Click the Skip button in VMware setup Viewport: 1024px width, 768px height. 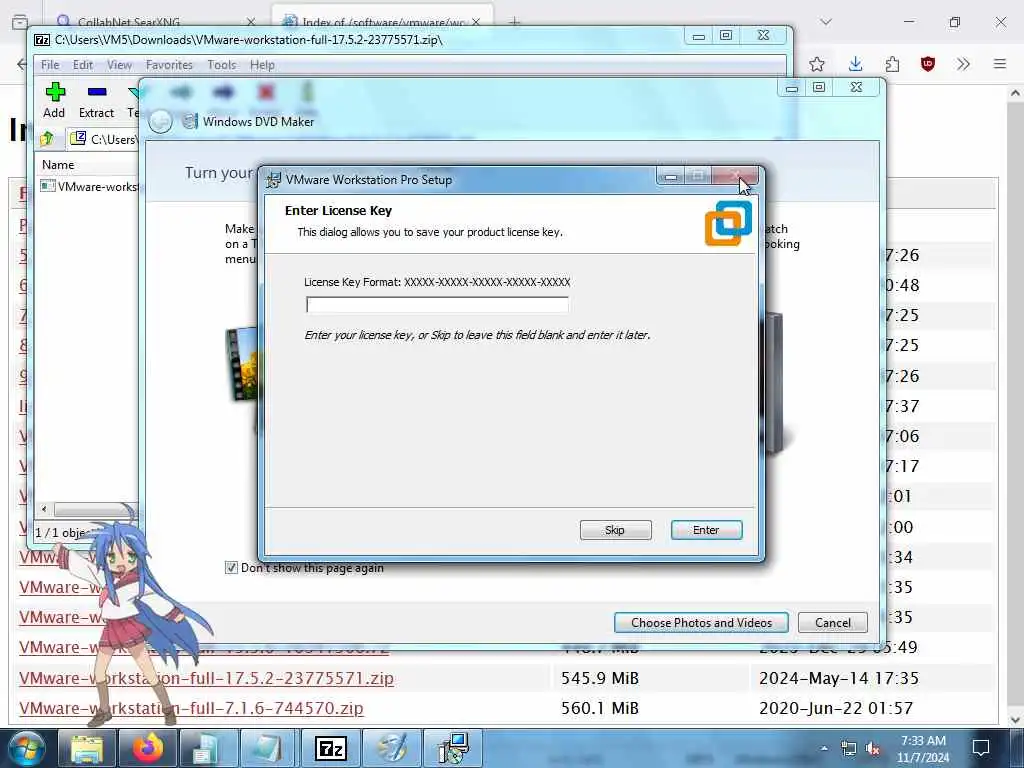615,530
